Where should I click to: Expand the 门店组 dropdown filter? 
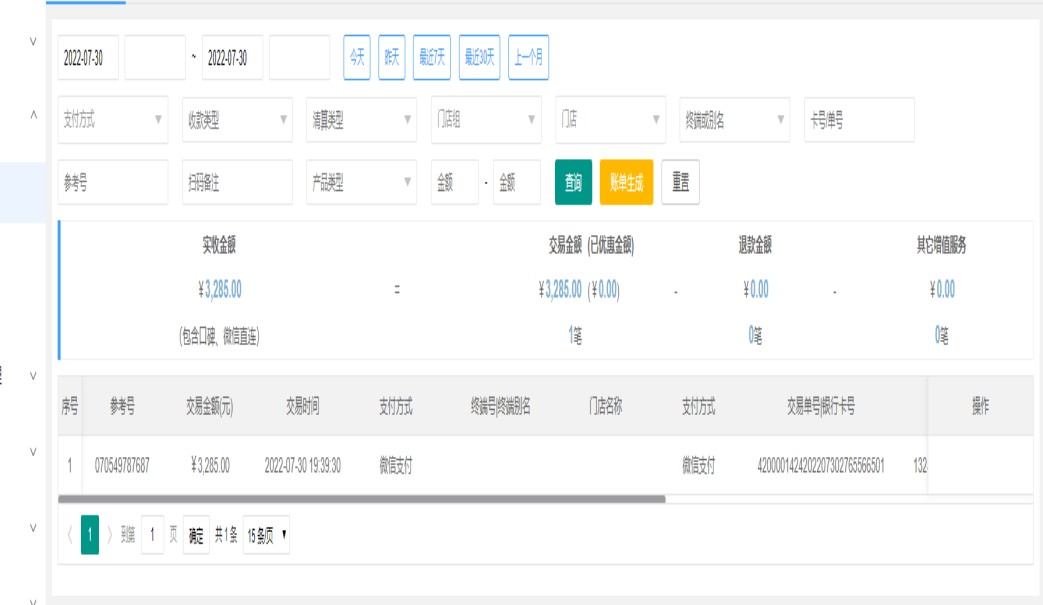pos(485,120)
